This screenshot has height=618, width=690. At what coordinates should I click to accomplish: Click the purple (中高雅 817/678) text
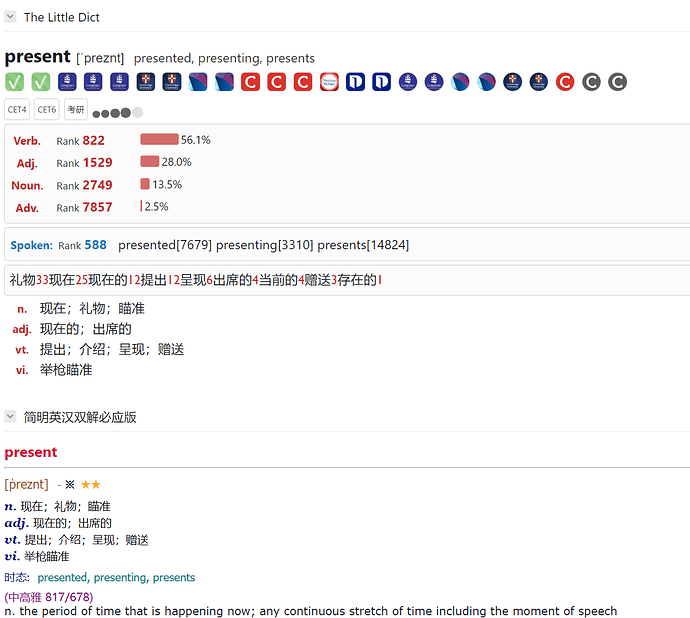49,597
